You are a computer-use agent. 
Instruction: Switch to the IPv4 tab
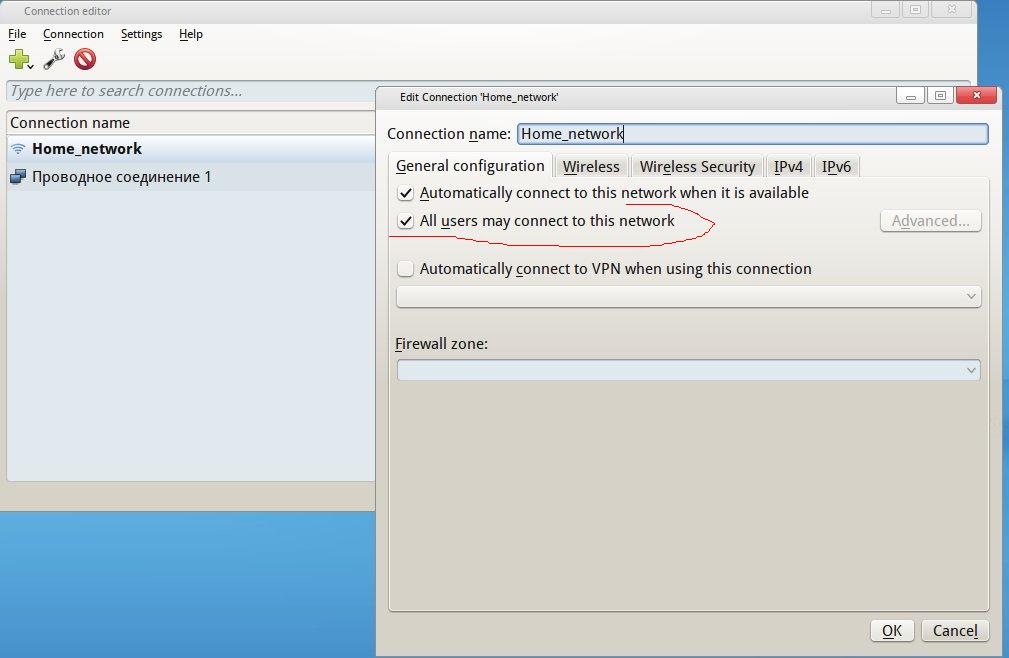point(788,167)
